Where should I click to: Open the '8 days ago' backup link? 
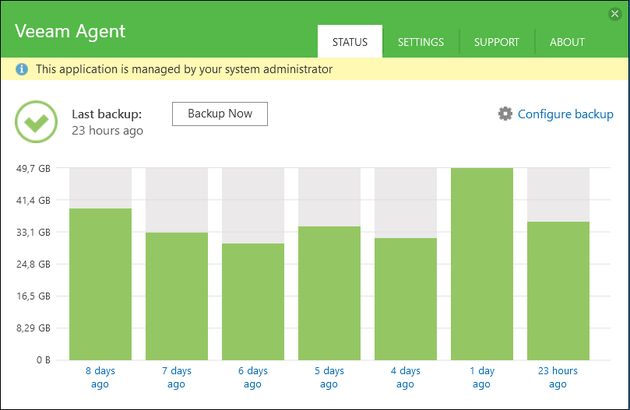(x=100, y=377)
